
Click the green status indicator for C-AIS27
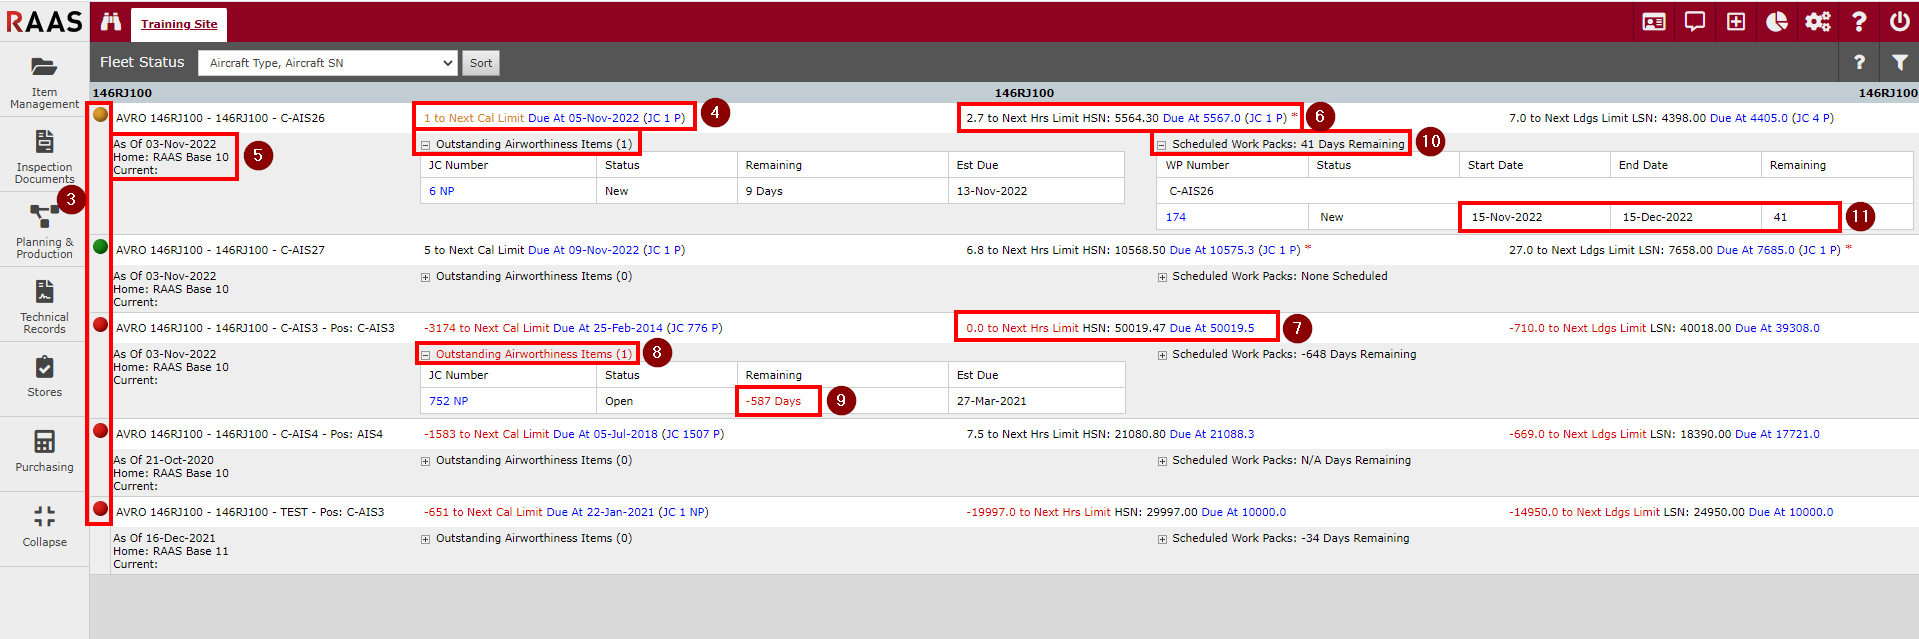tap(101, 247)
